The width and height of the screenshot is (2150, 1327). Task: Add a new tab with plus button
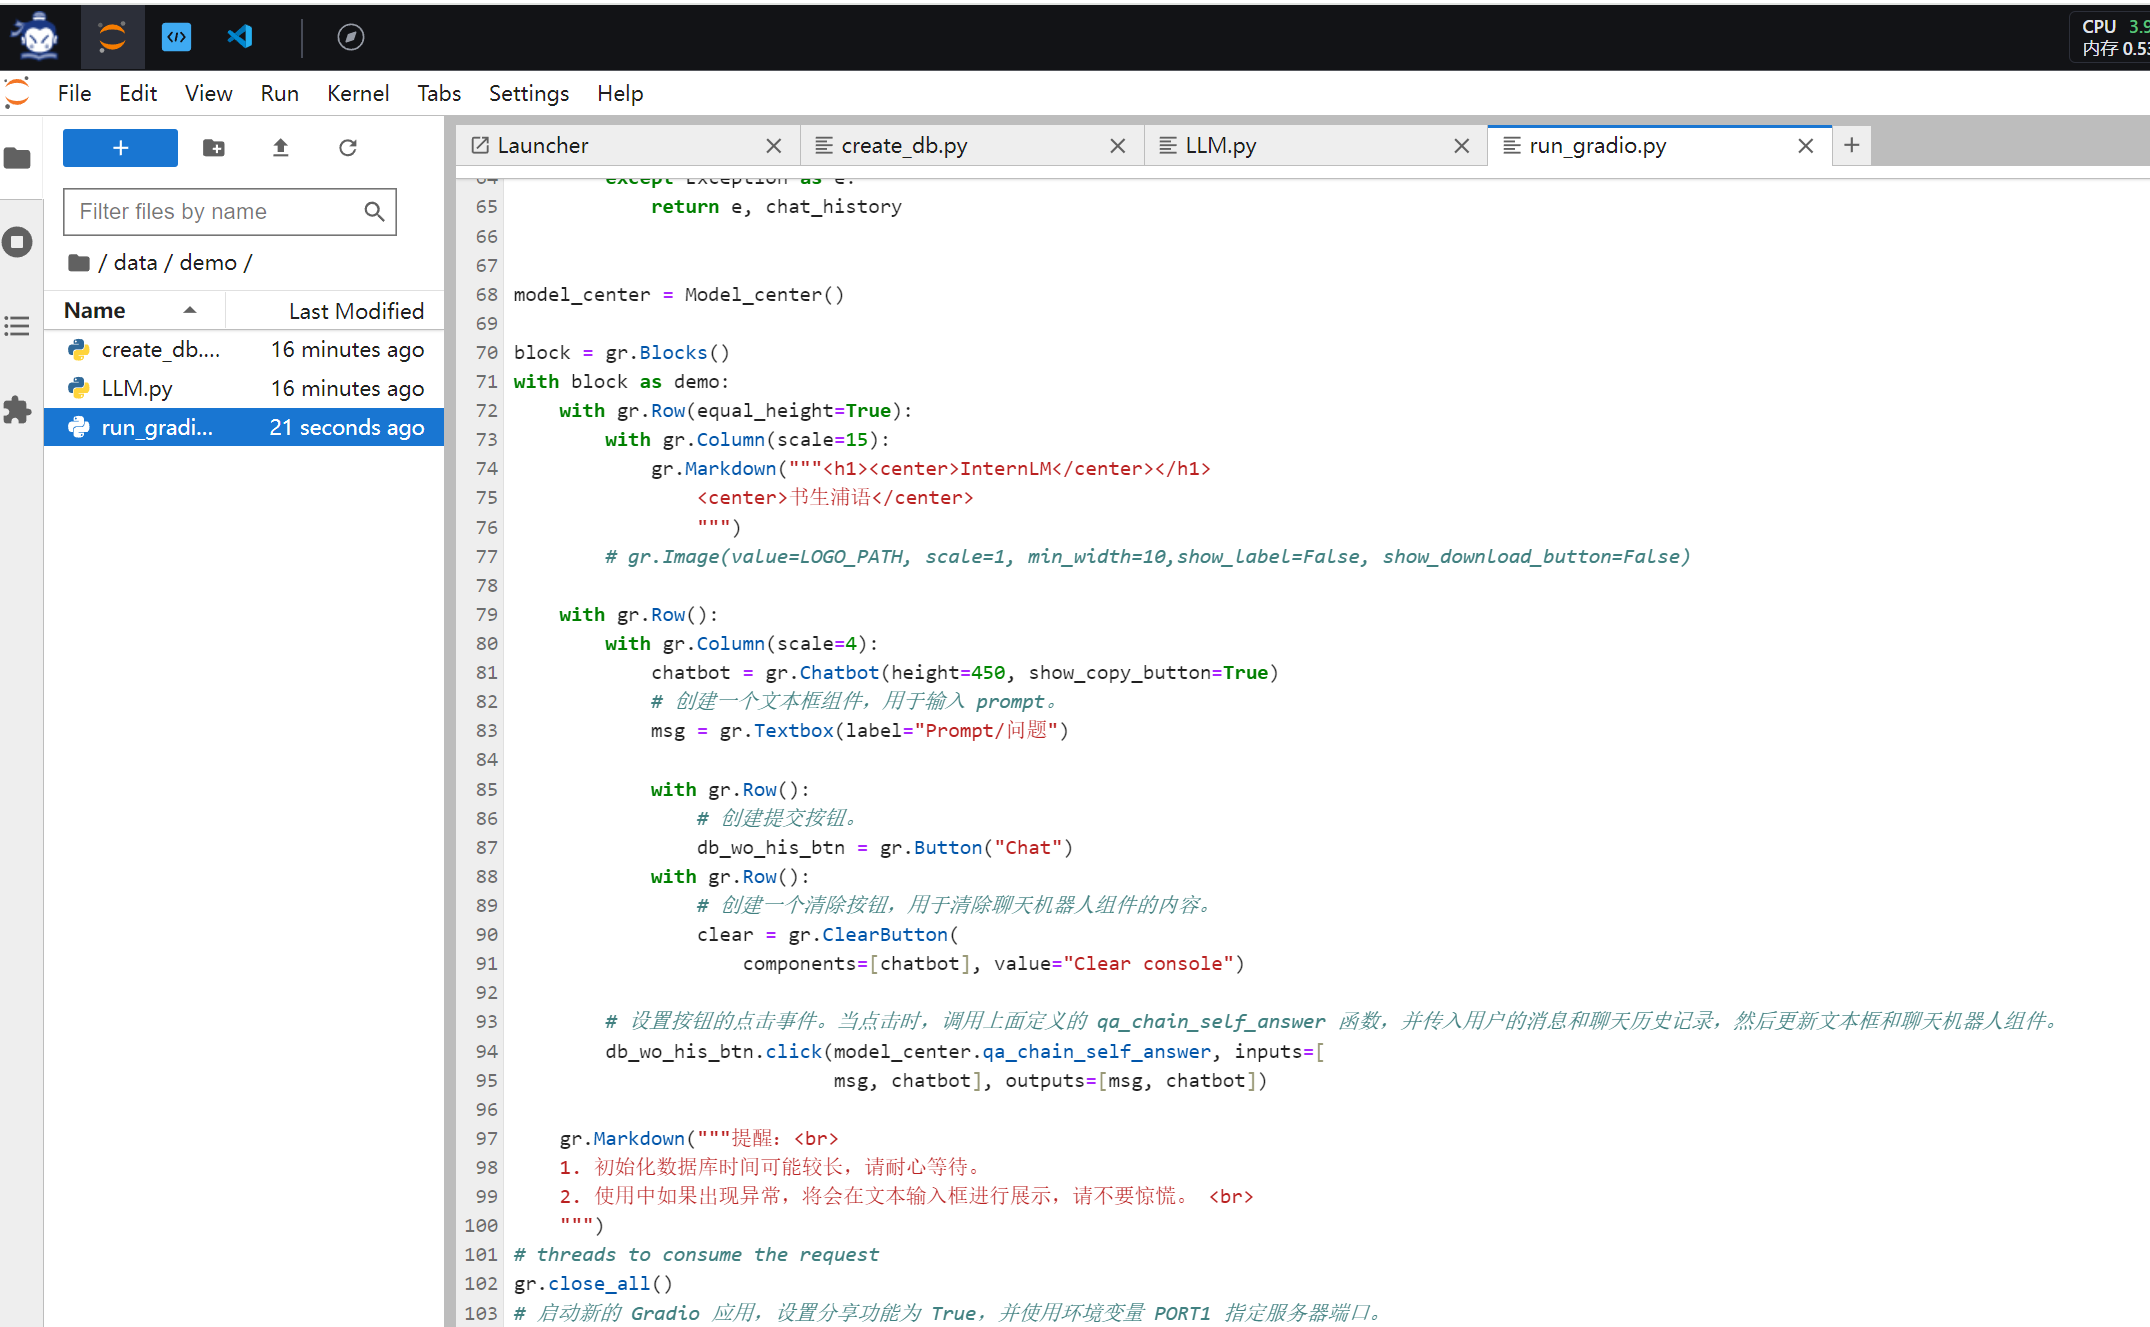click(x=1851, y=145)
